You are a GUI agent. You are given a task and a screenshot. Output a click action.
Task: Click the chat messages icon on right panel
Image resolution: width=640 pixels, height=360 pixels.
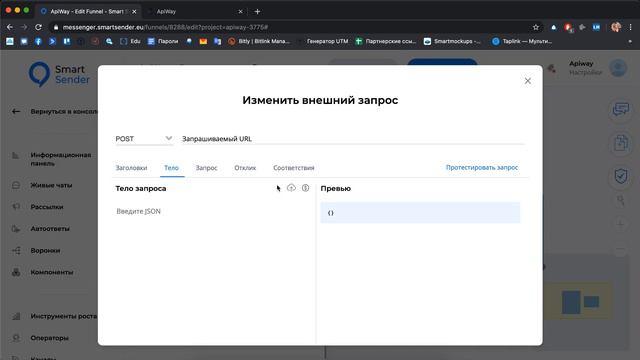[x=620, y=109]
